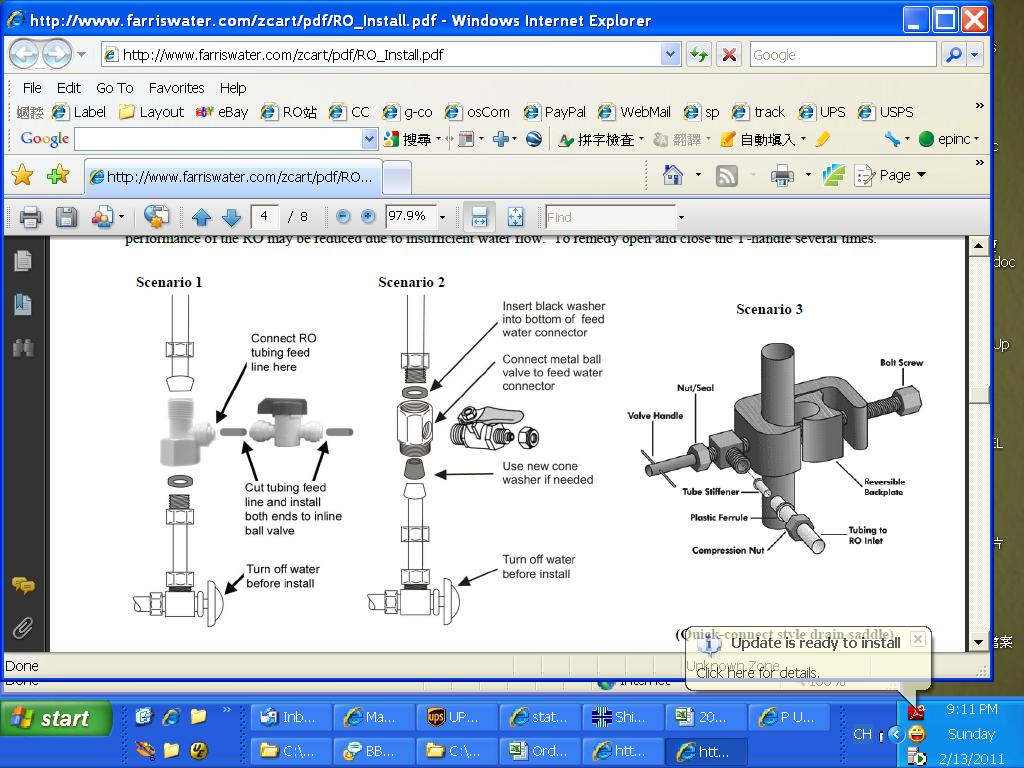This screenshot has width=1024, height=768.
Task: Switch to Inbox taskbar button
Action: point(291,718)
